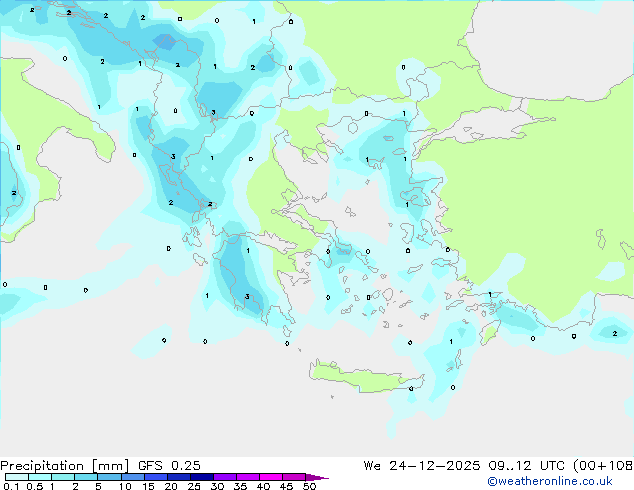Click the "50" legend scale label
This screenshot has width=634, height=490.
coord(309,486)
